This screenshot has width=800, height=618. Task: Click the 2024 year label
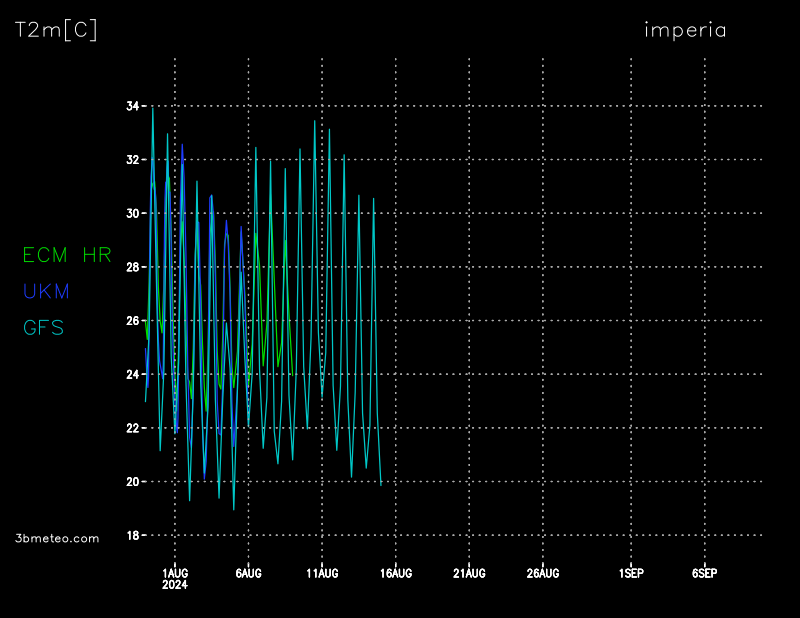point(175,585)
